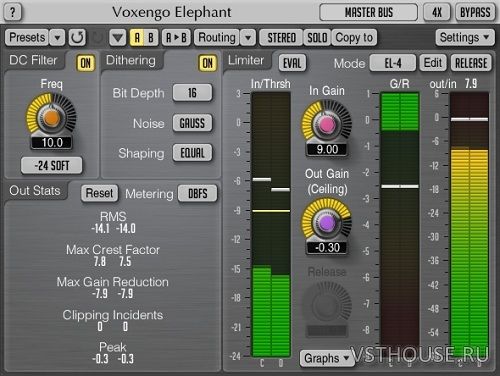The image size is (500, 376).
Task: Toggle the Dithering ON switch
Action: pyautogui.click(x=207, y=63)
